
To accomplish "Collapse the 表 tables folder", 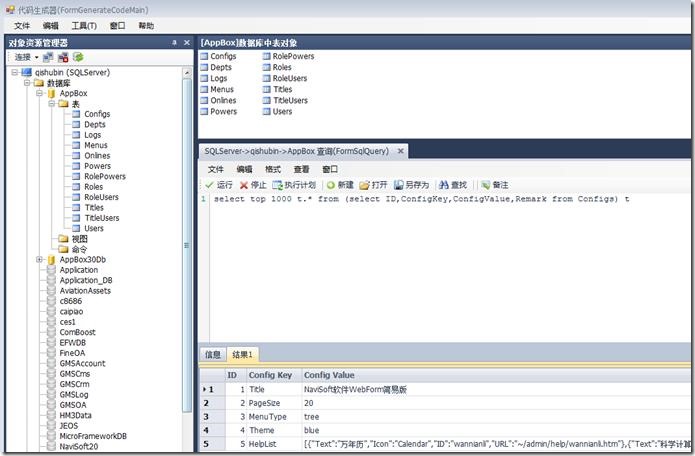I will pos(52,104).
